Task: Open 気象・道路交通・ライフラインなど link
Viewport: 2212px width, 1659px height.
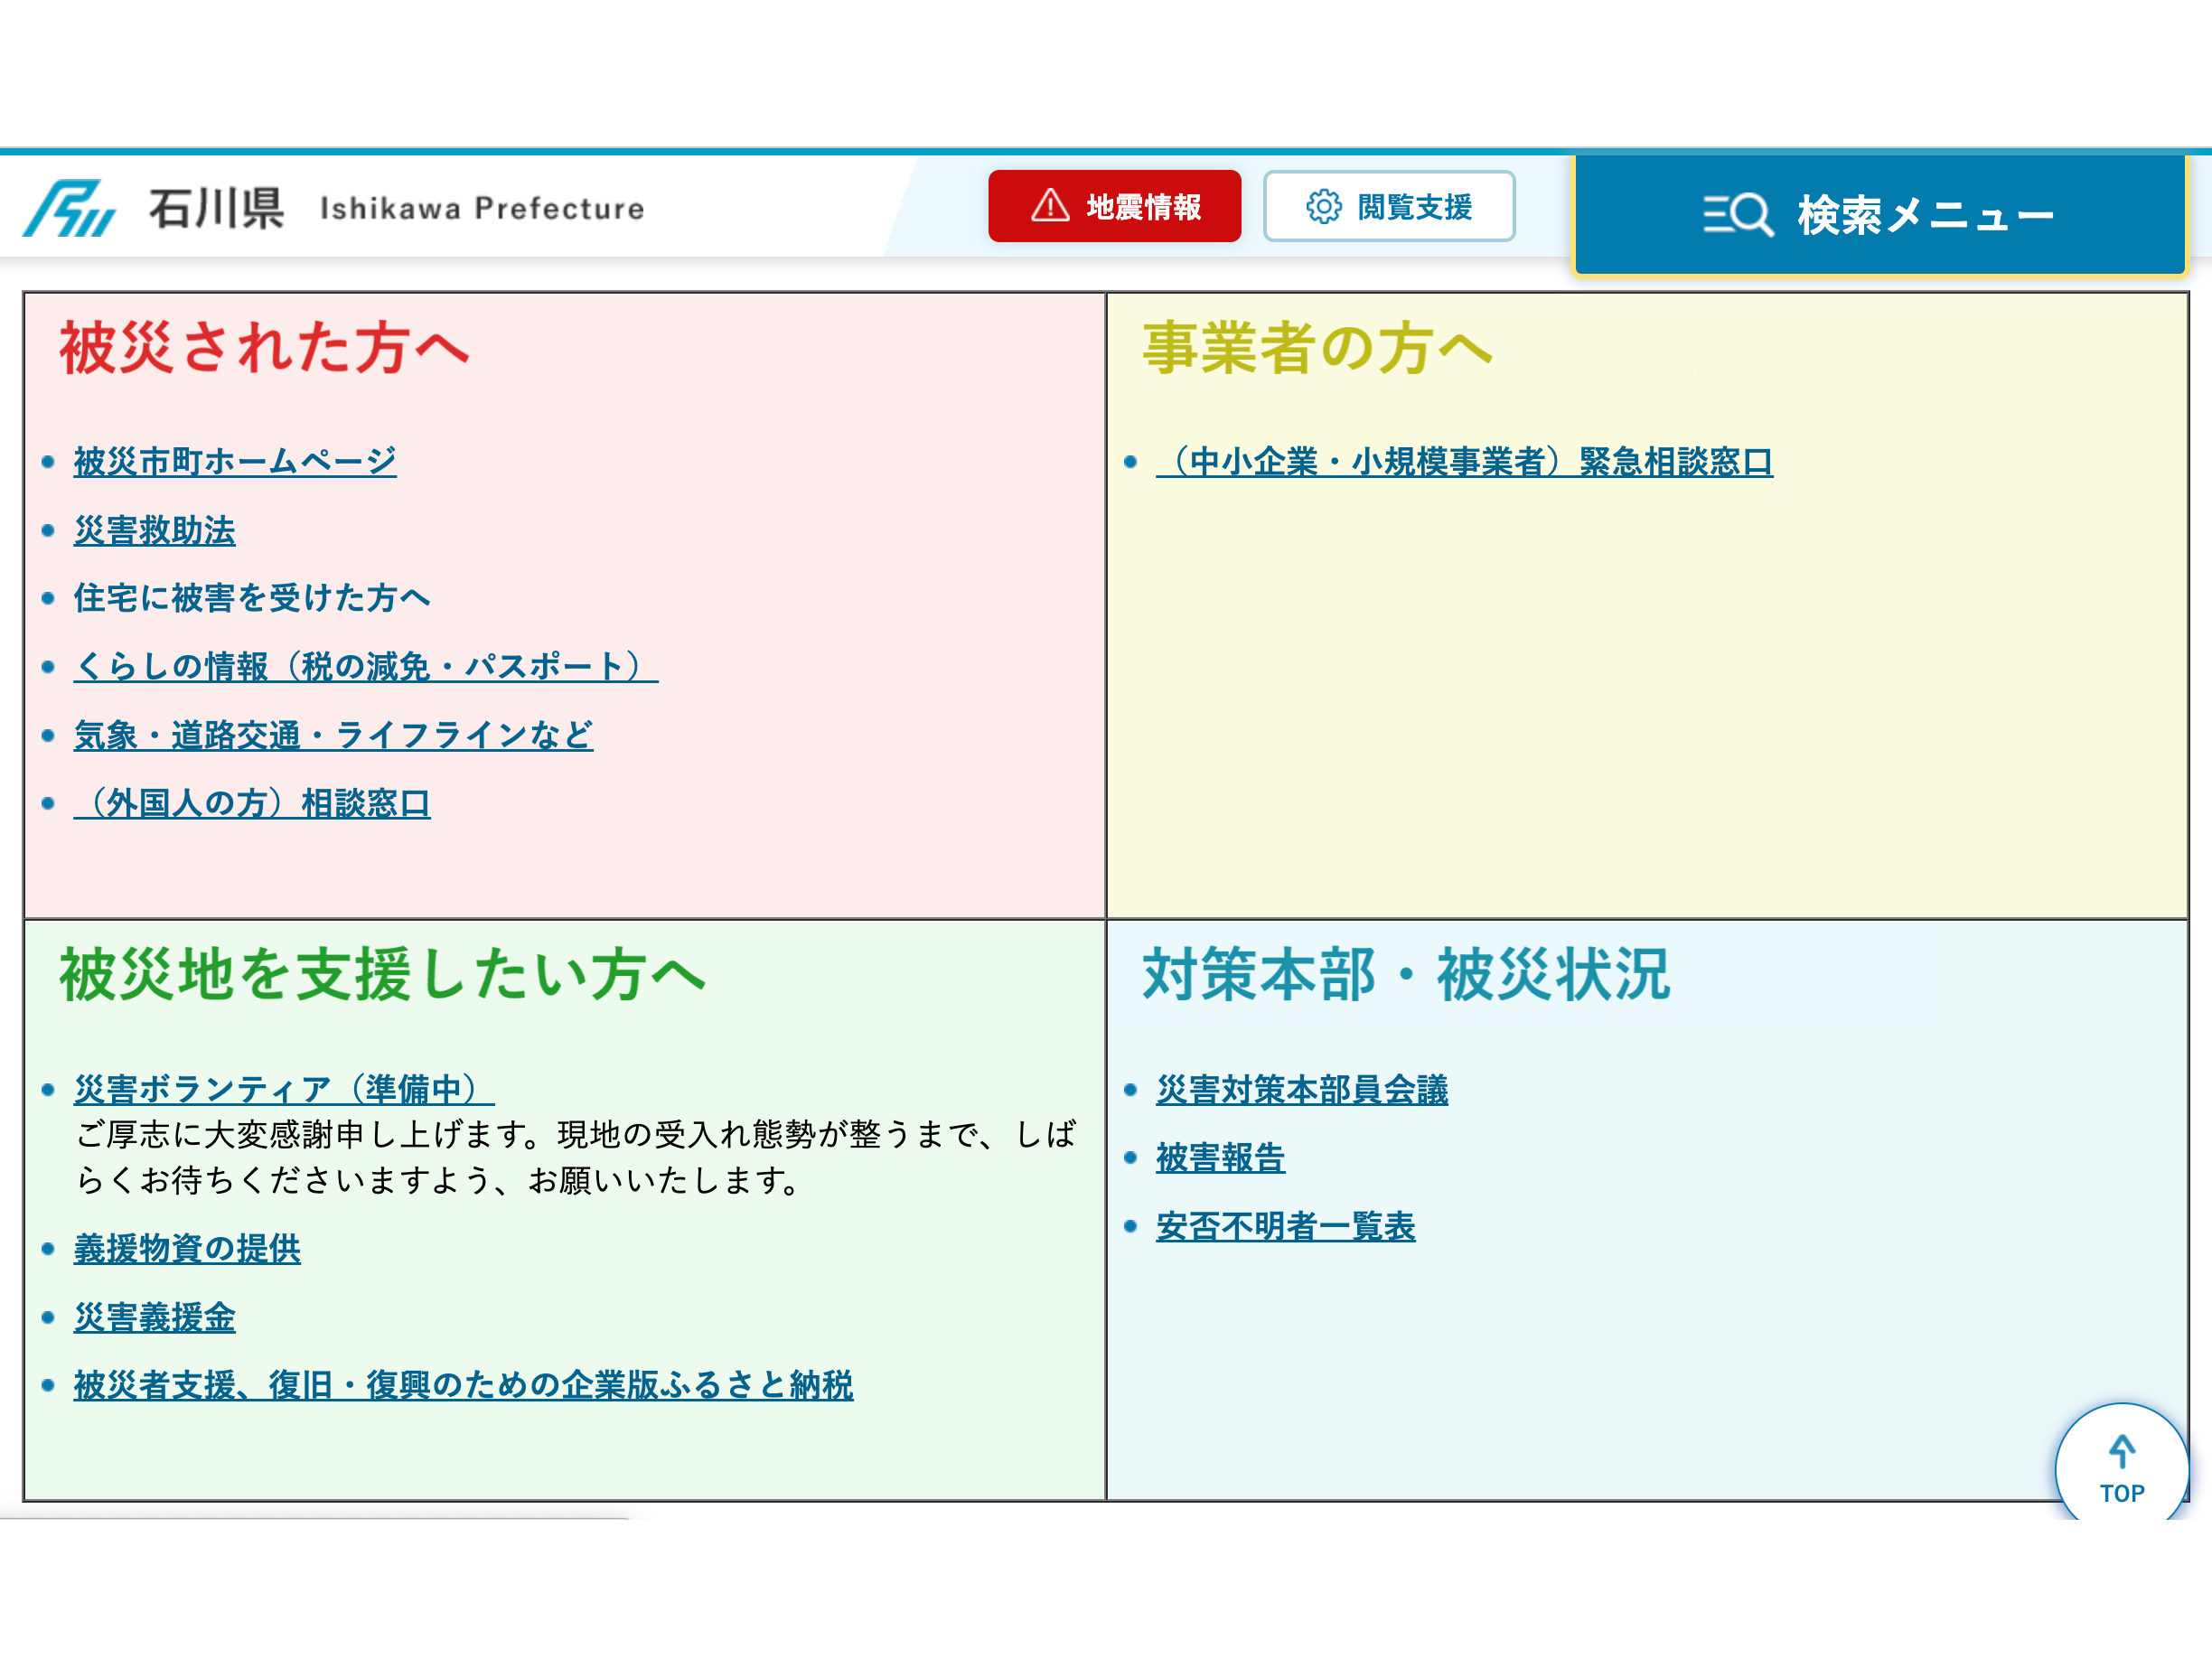Action: (x=333, y=735)
